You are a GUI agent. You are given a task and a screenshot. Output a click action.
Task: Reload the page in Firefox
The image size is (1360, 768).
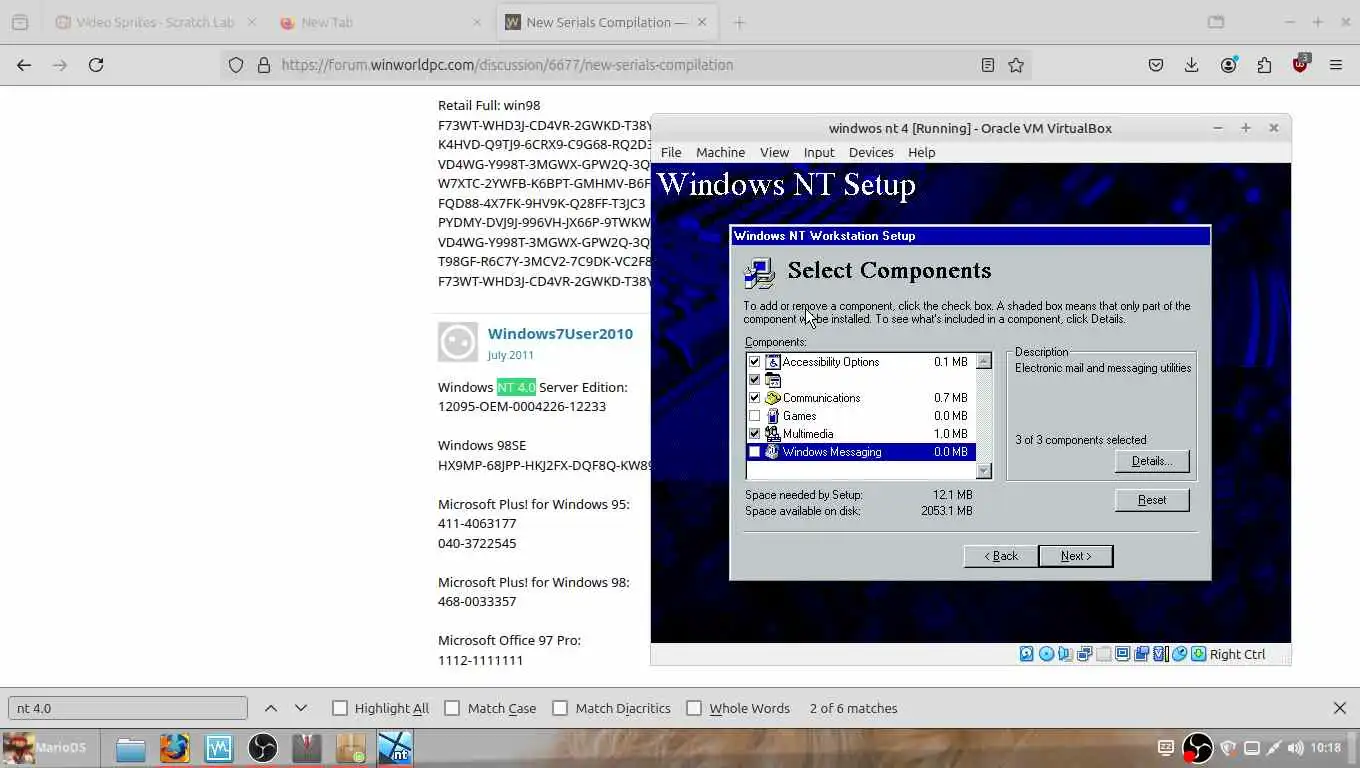pos(96,65)
